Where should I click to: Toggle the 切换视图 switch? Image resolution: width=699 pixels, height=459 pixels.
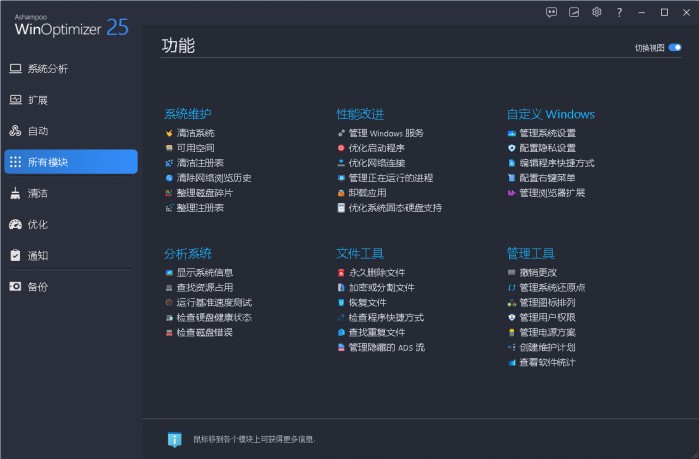[x=675, y=47]
